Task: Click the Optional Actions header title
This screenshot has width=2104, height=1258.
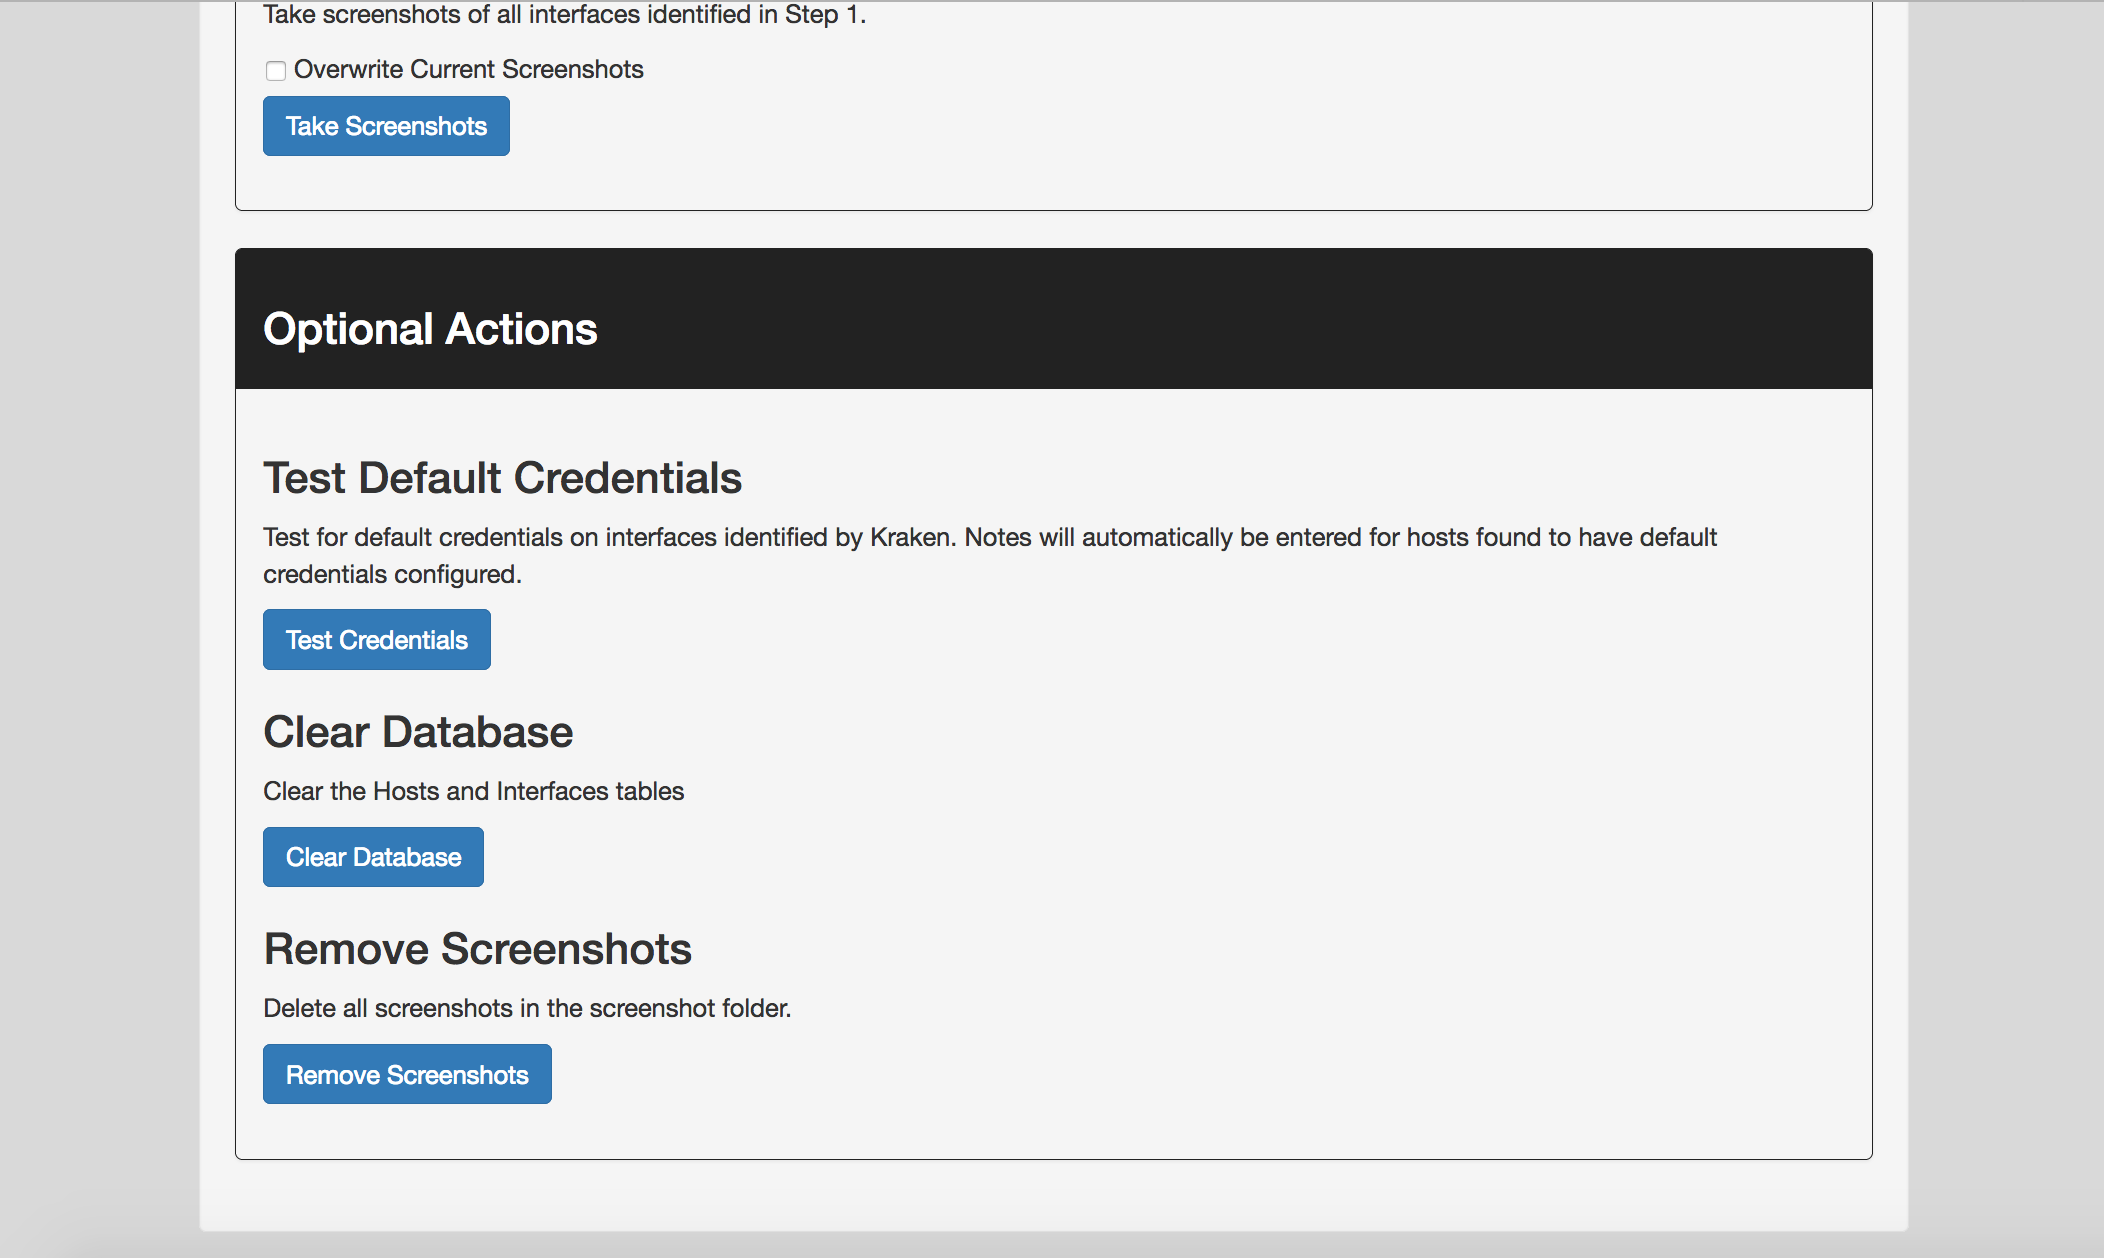Action: point(430,329)
